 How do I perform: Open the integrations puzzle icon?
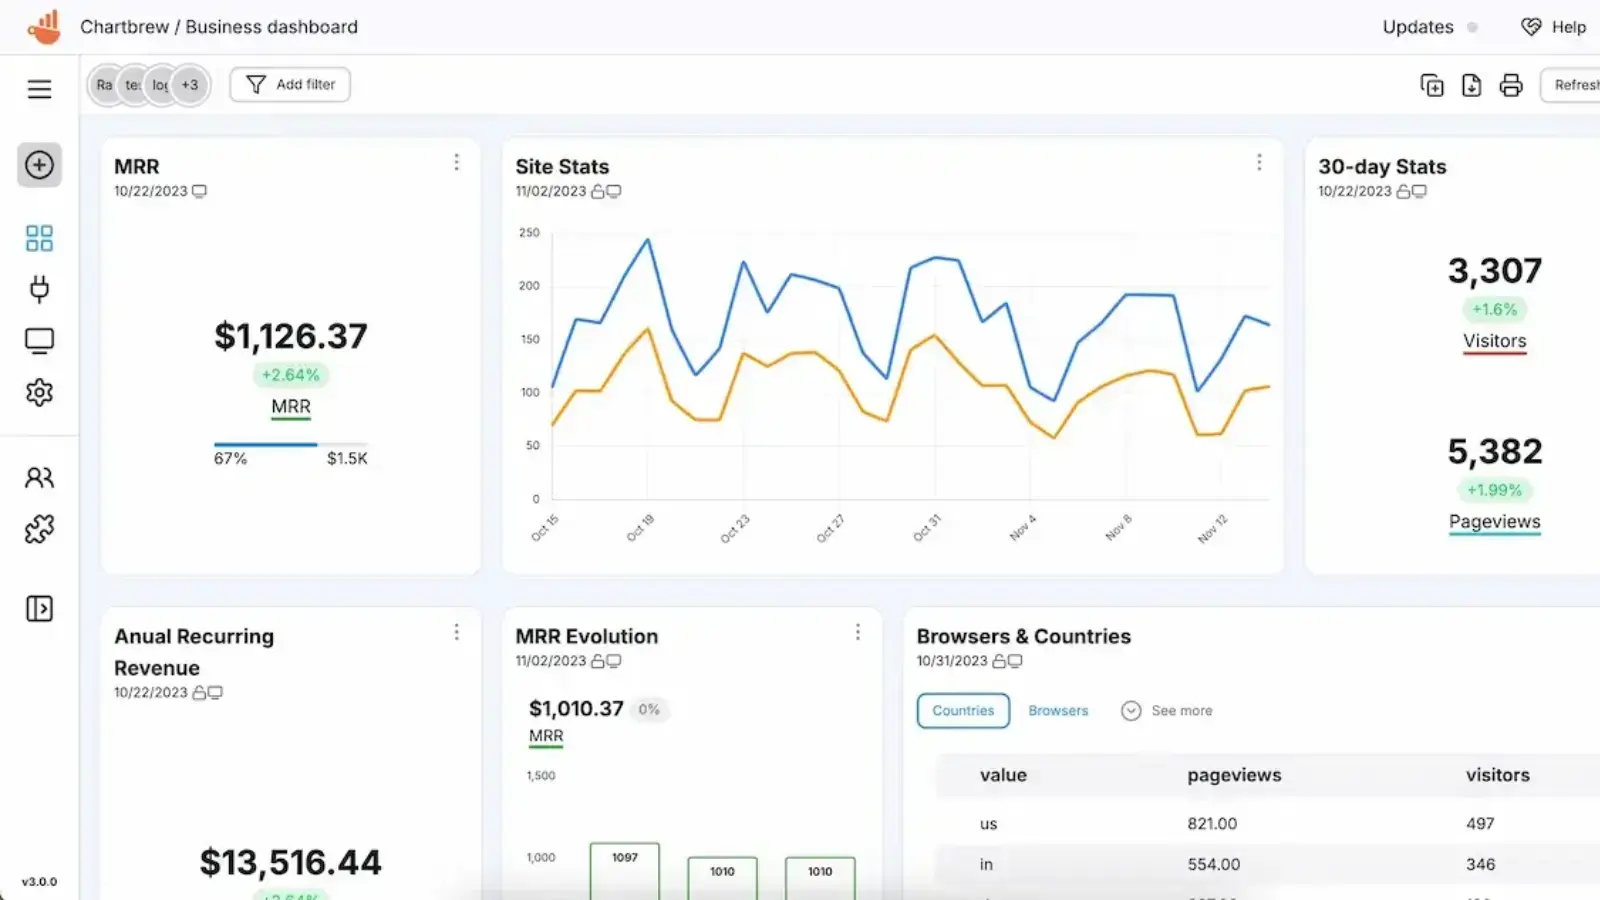[39, 529]
